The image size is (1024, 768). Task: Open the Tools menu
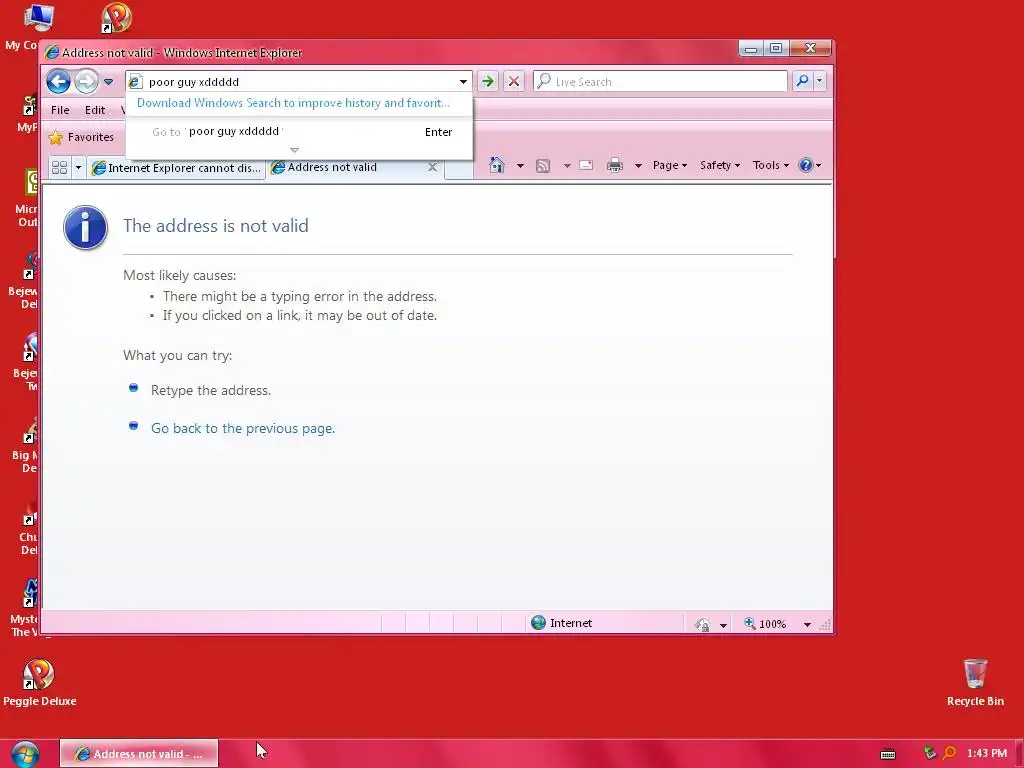click(x=771, y=165)
